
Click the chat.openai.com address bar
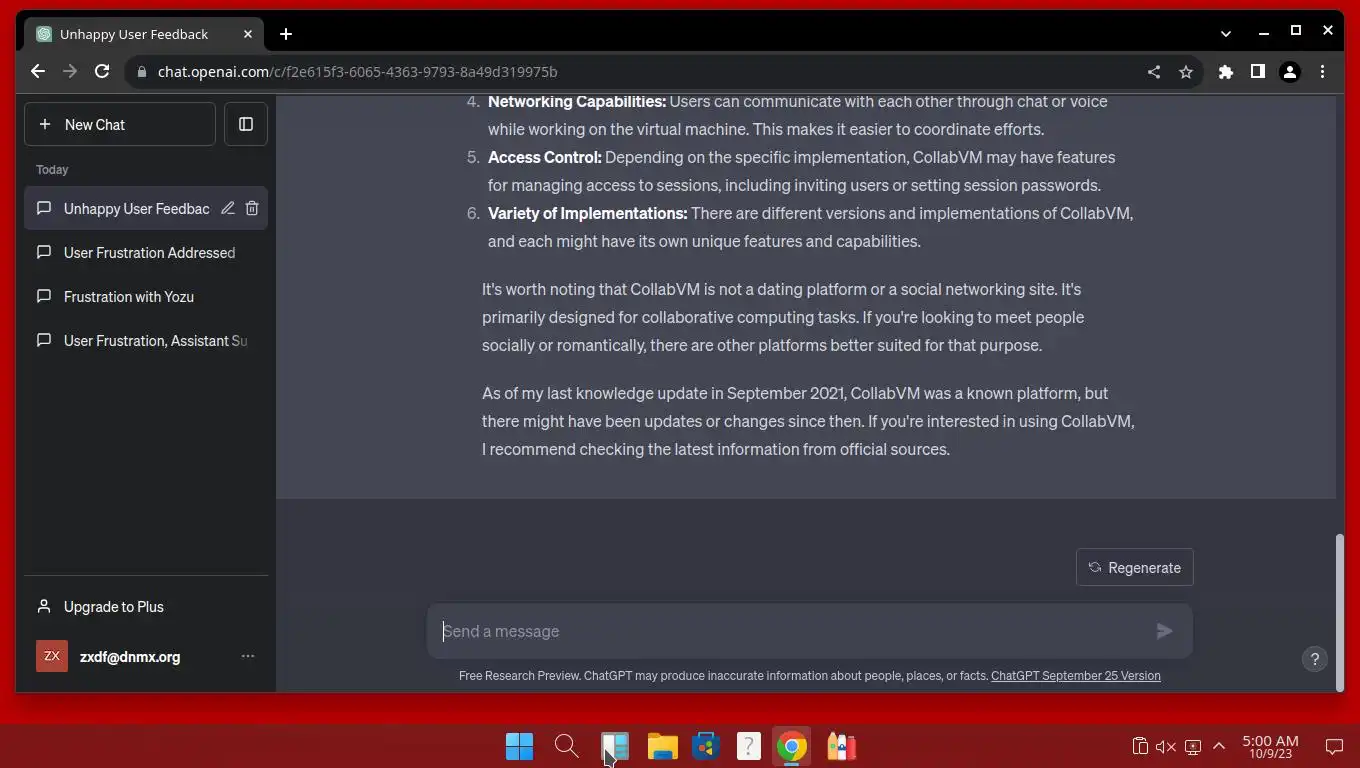coord(640,72)
